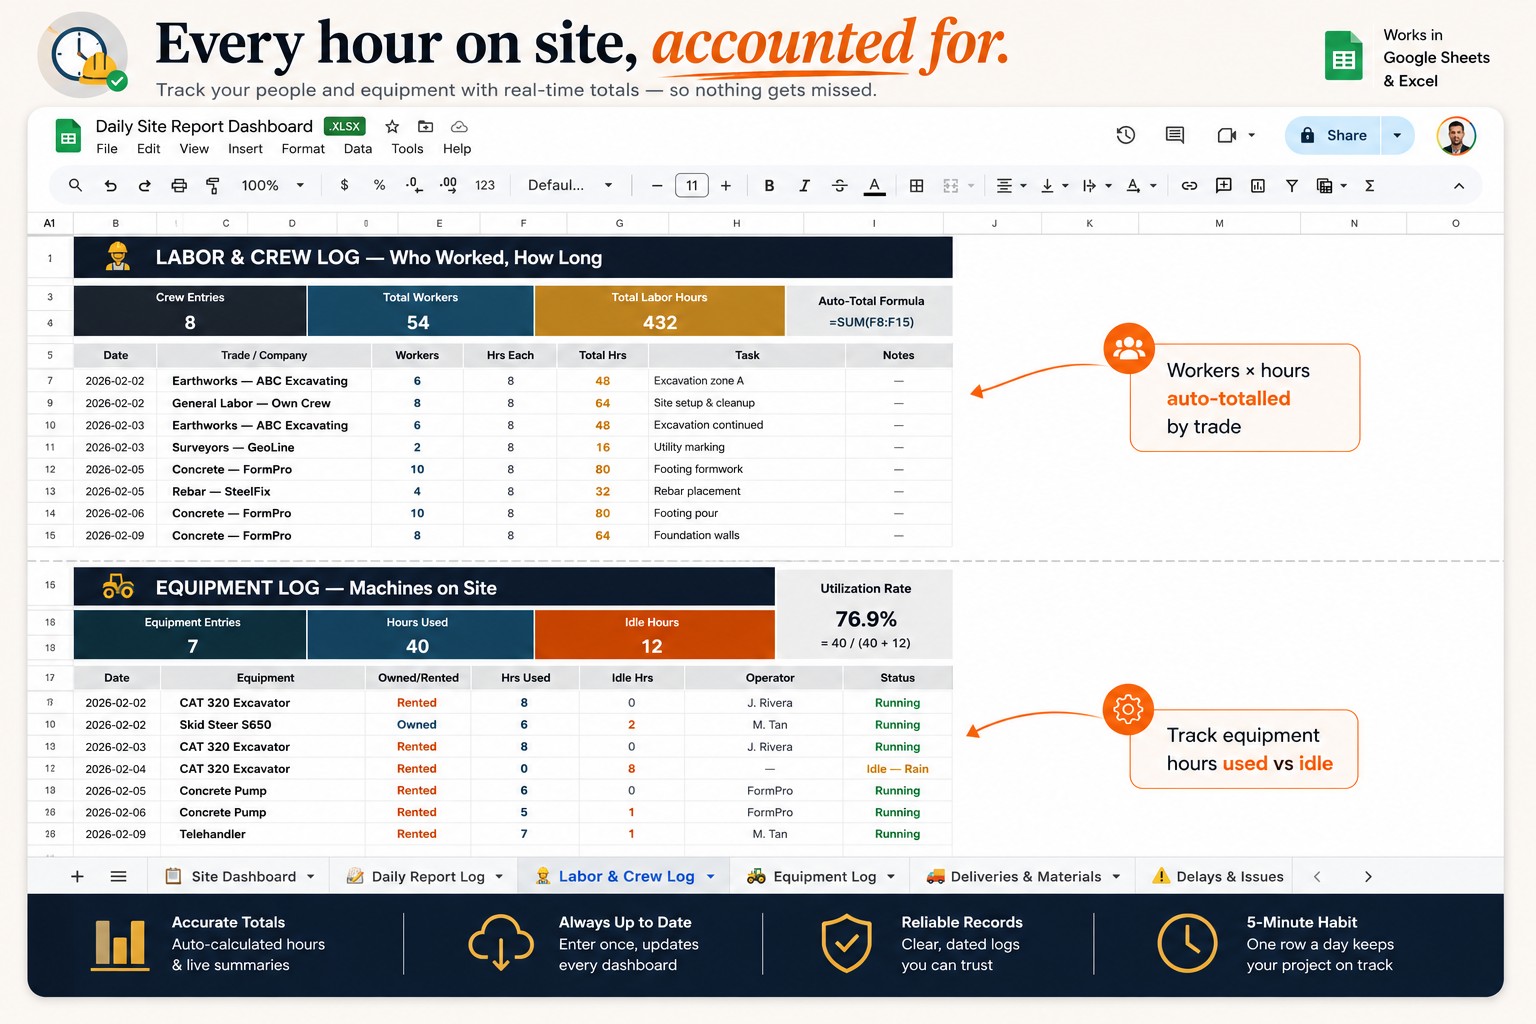The height and width of the screenshot is (1024, 1536).
Task: Collapse the toolbar with the up chevron
Action: (x=1459, y=185)
